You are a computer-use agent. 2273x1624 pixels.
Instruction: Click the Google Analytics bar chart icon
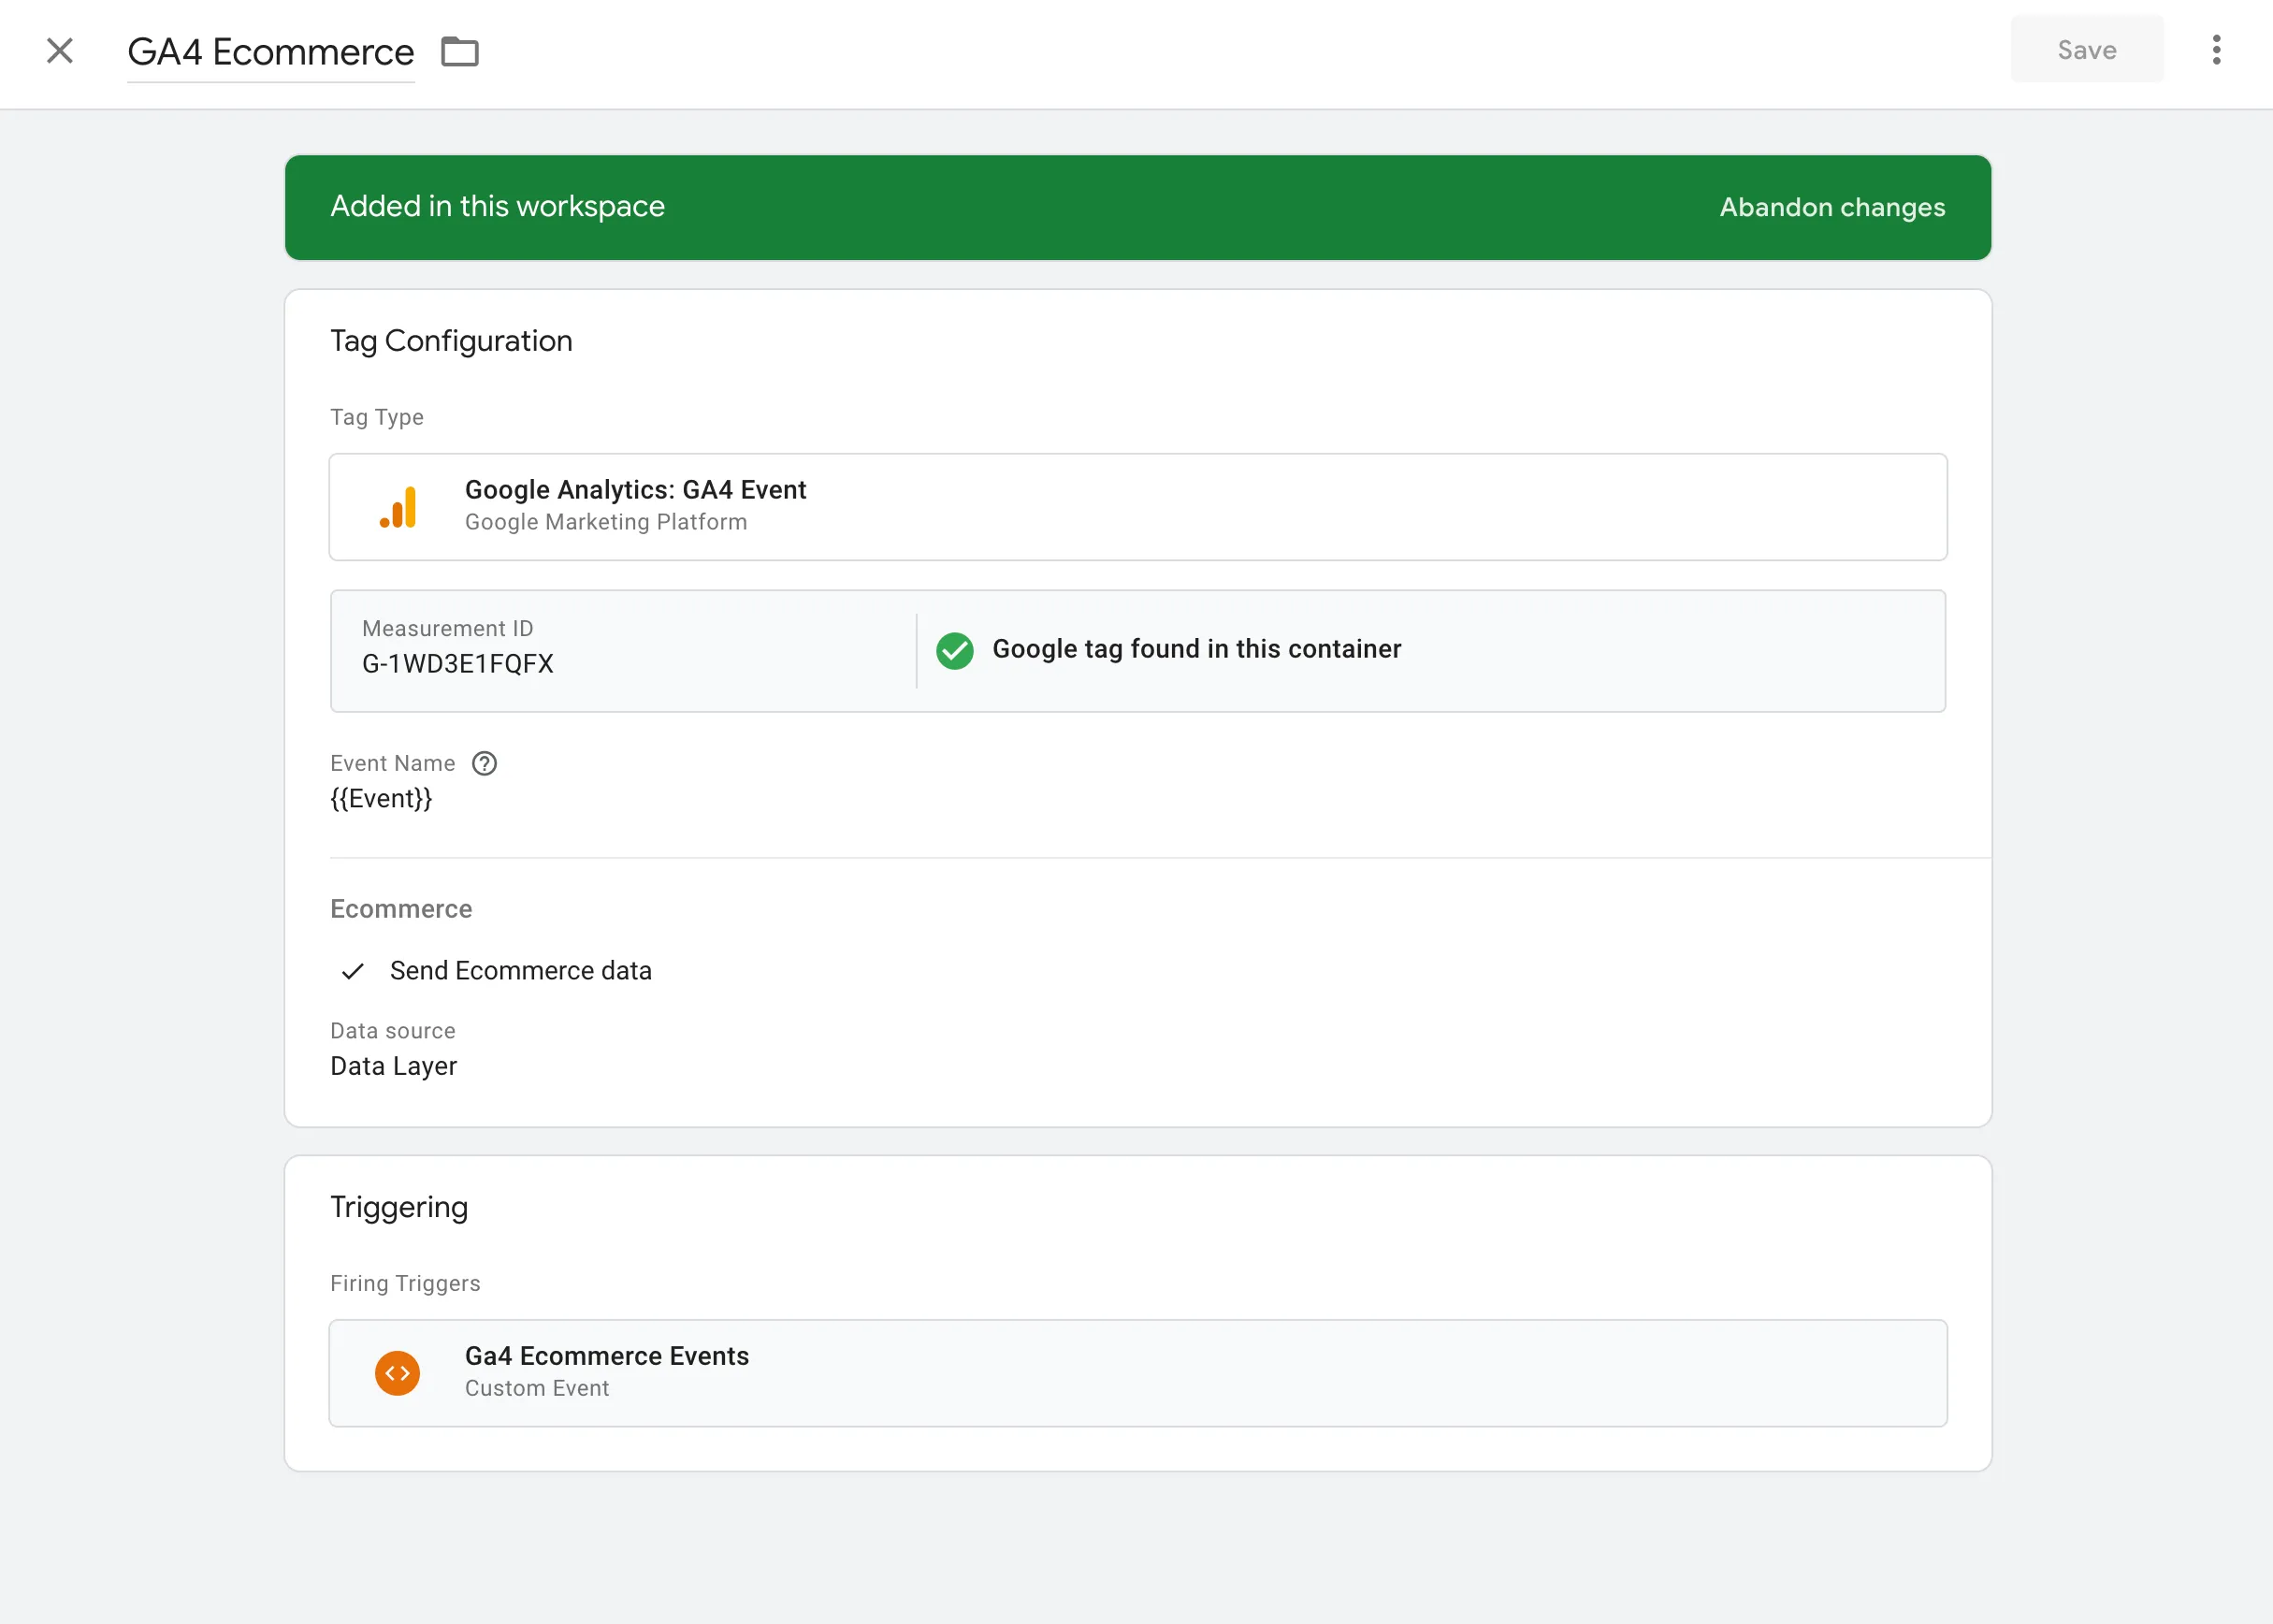pyautogui.click(x=398, y=507)
